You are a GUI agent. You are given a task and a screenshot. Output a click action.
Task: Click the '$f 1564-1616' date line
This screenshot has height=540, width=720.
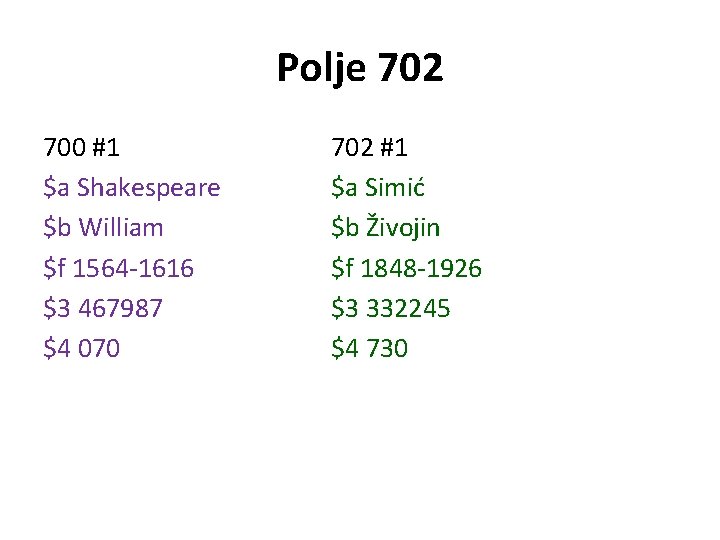118,268
